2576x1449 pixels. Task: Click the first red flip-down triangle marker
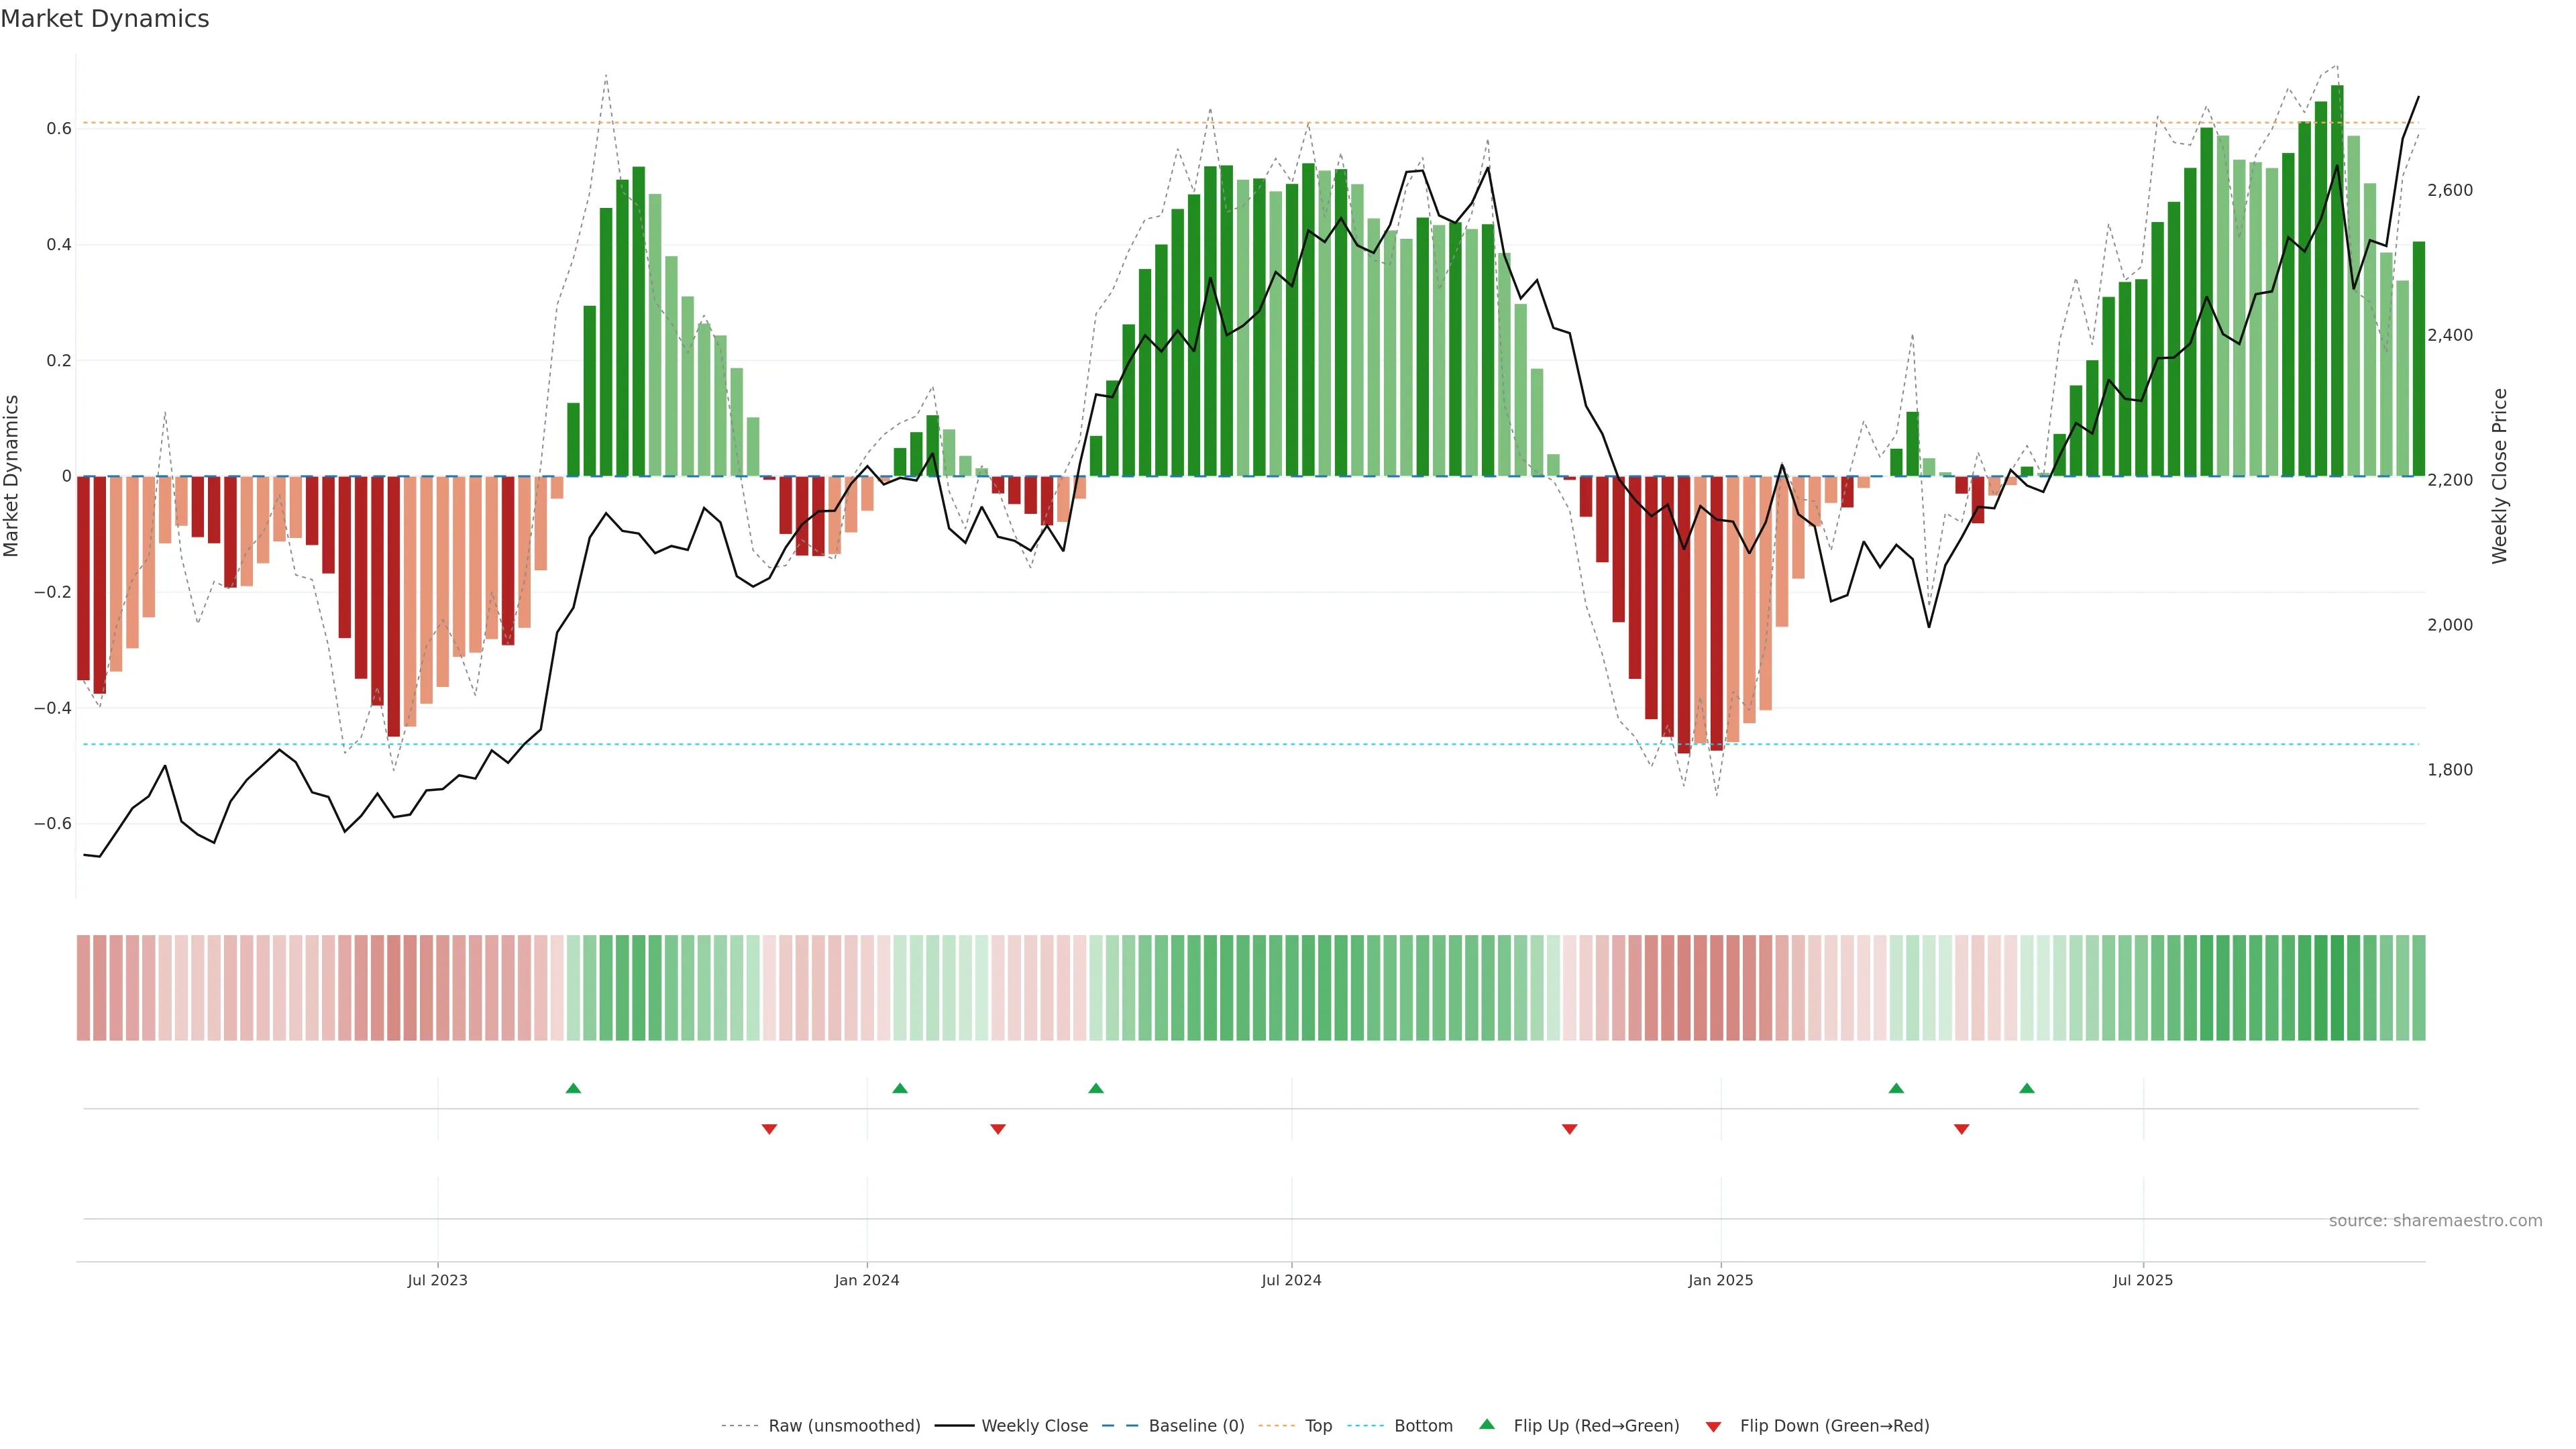pos(769,1129)
